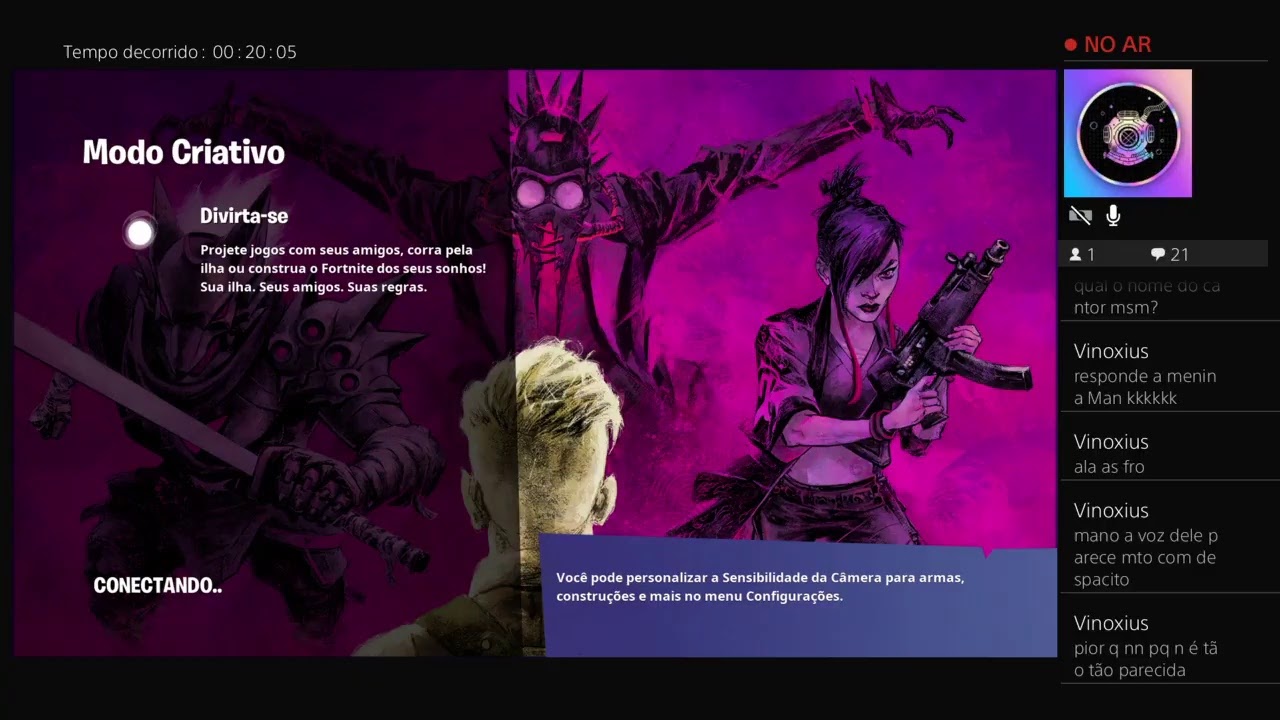This screenshot has width=1280, height=720.
Task: Click the elapsed time 00:20:05
Action: pos(255,52)
